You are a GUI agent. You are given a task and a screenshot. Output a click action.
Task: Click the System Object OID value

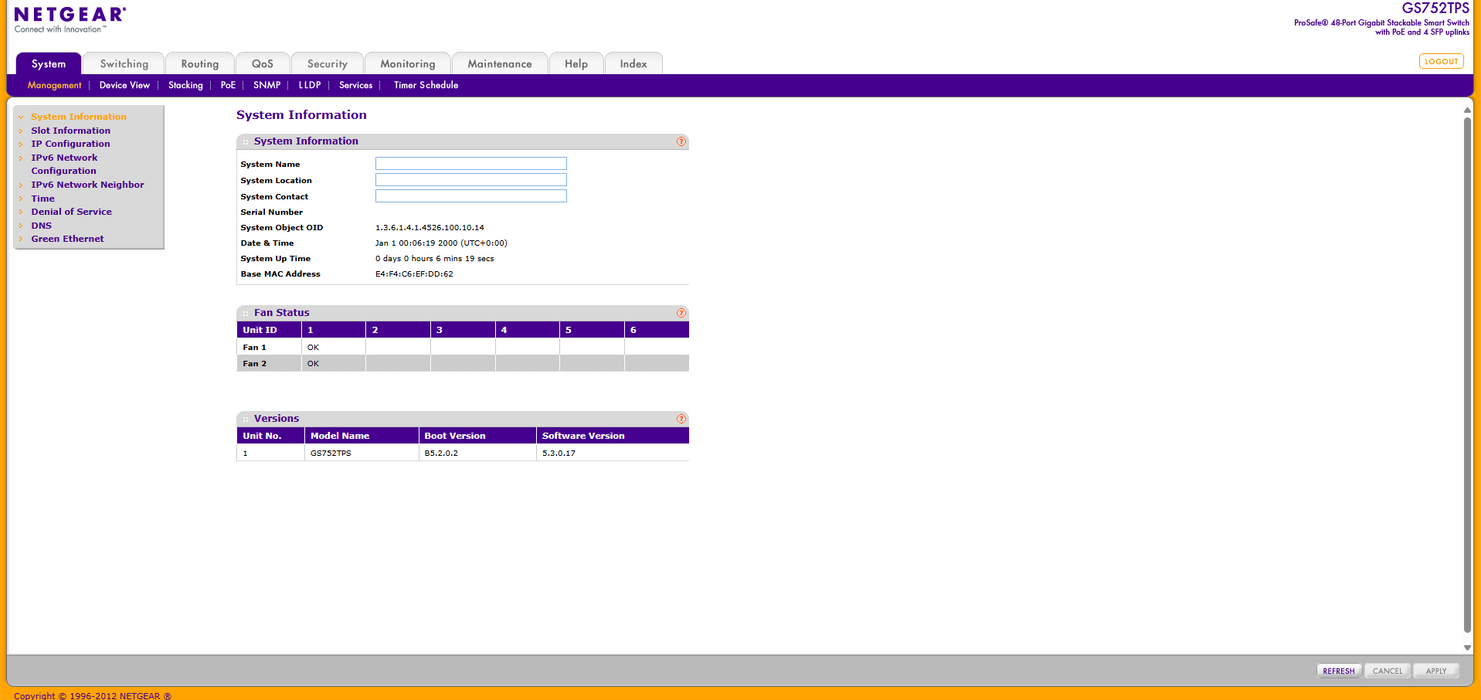pos(430,228)
